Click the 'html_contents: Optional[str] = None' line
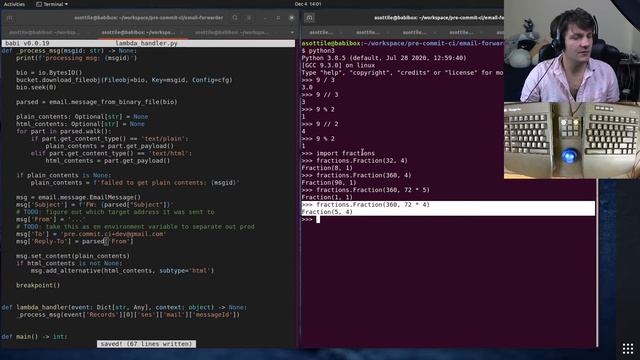Image resolution: width=640 pixels, height=360 pixels. click(80, 124)
